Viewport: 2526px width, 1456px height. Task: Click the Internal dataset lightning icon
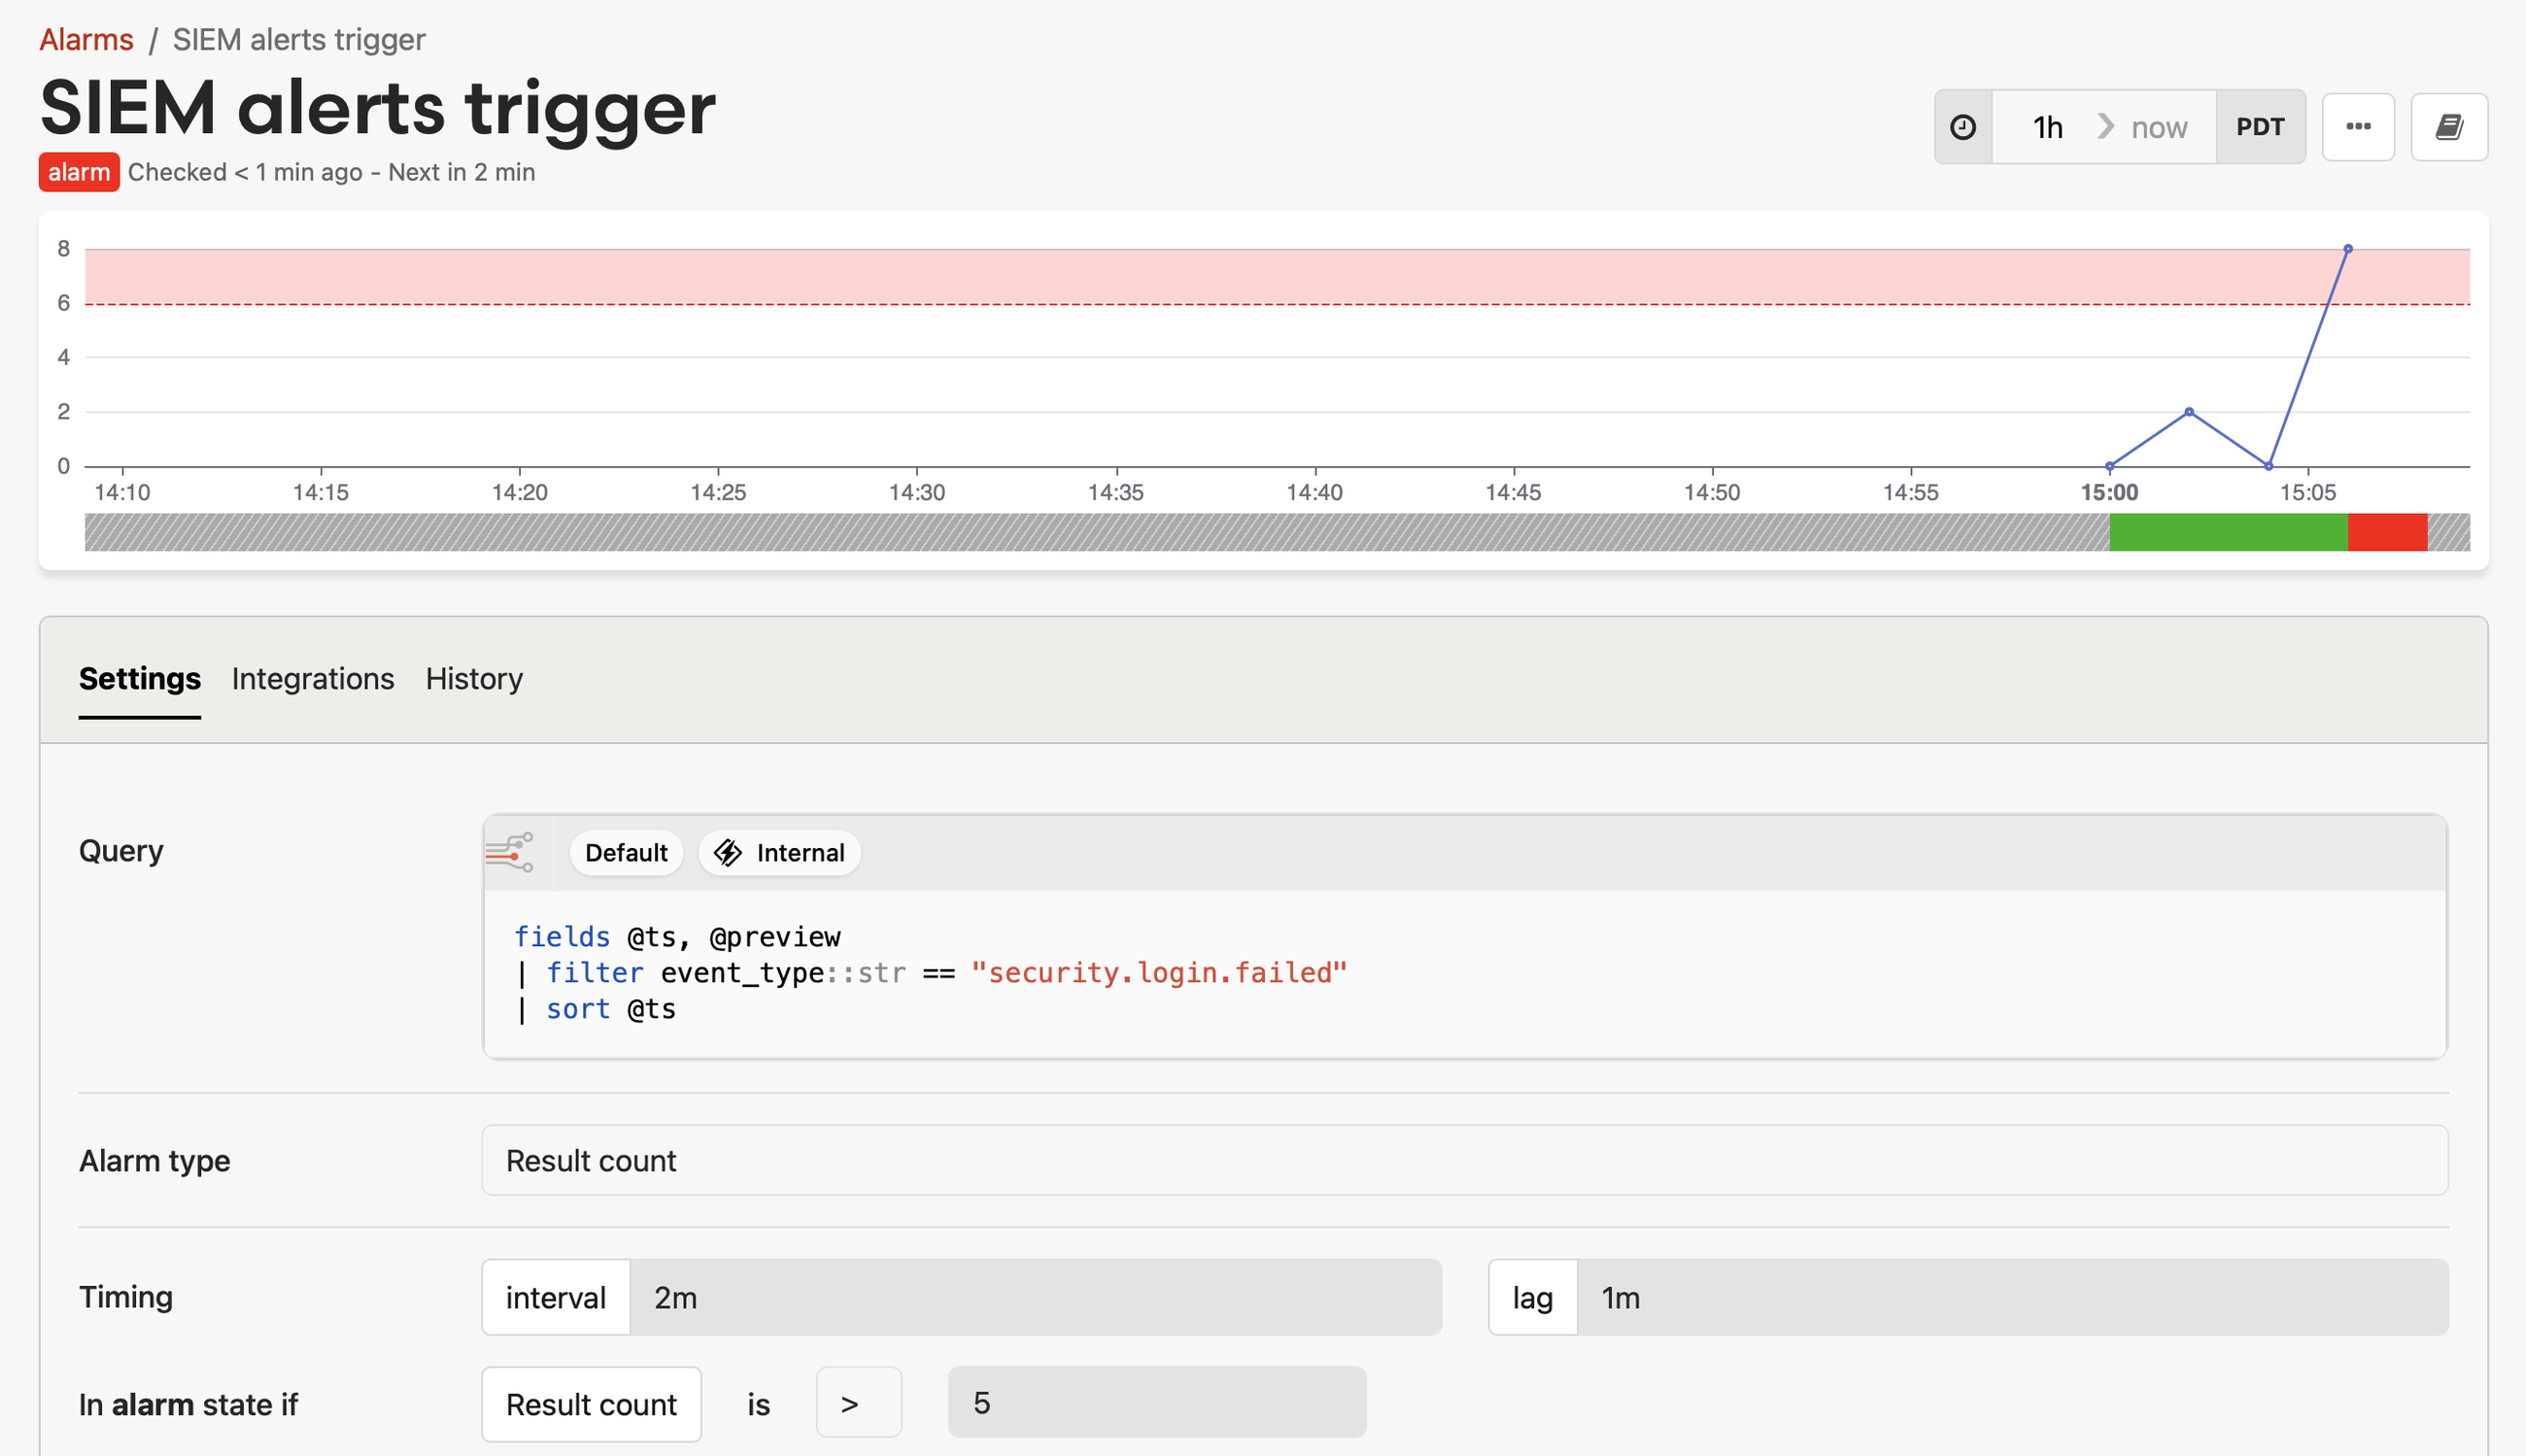tap(728, 853)
